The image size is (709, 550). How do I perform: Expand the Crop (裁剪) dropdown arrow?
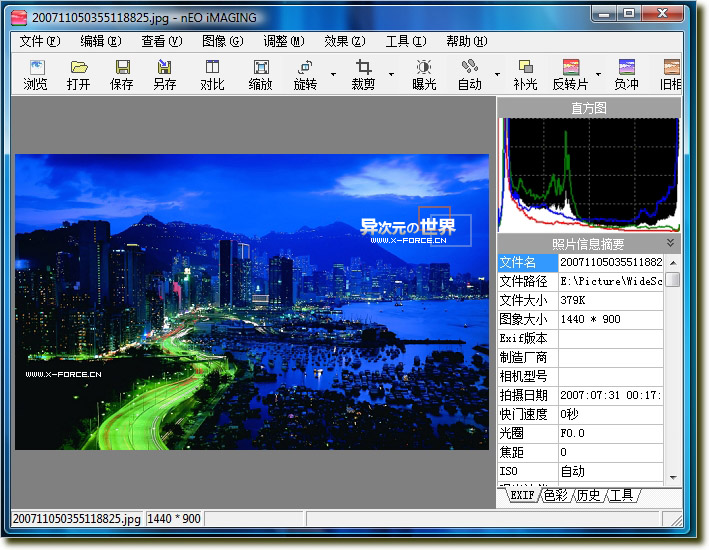[x=391, y=75]
